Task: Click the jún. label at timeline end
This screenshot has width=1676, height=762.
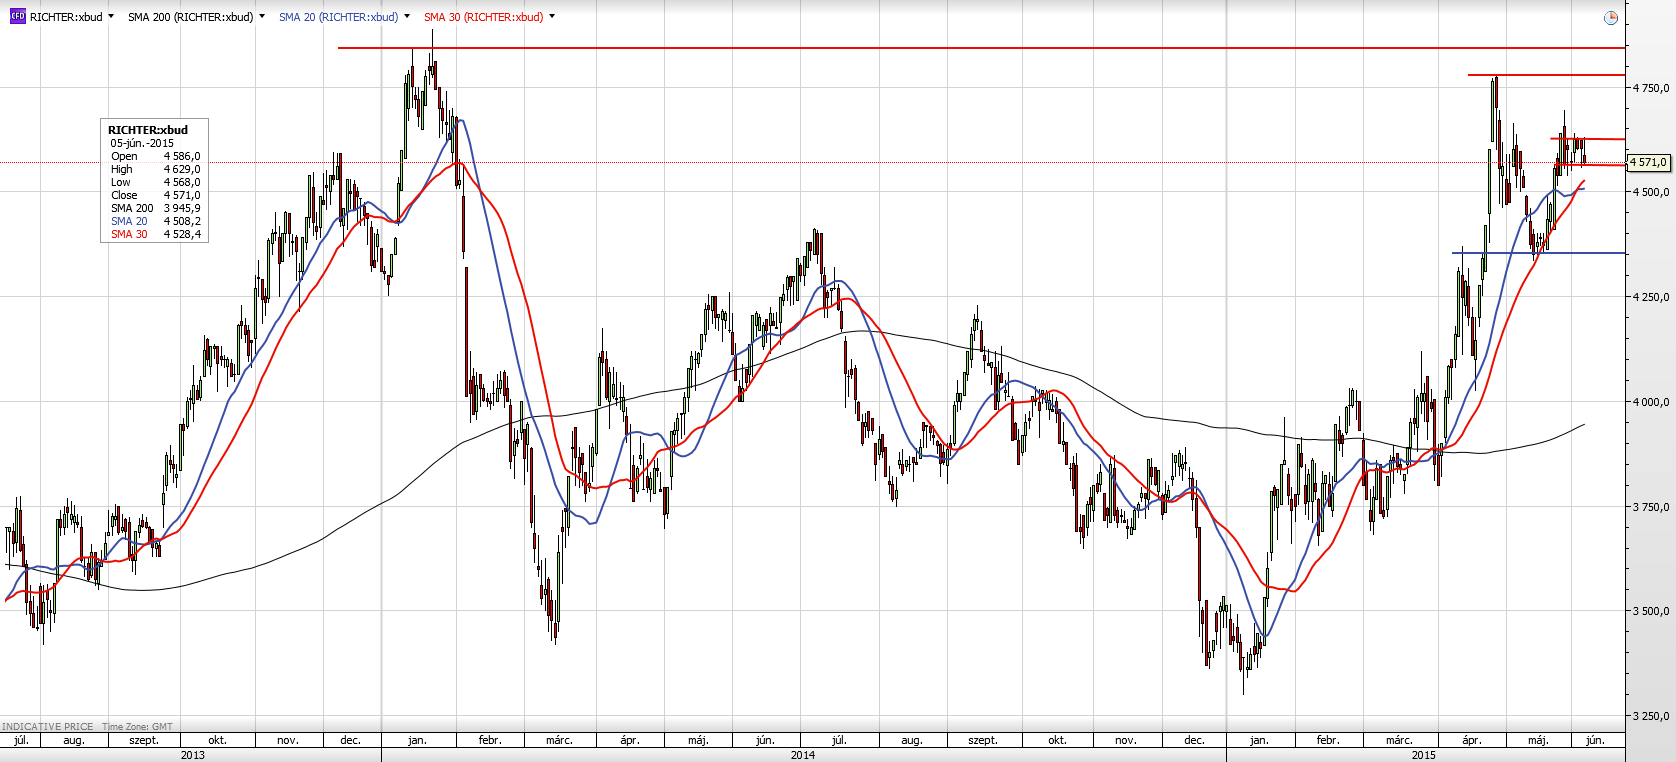Action: coord(1595,740)
